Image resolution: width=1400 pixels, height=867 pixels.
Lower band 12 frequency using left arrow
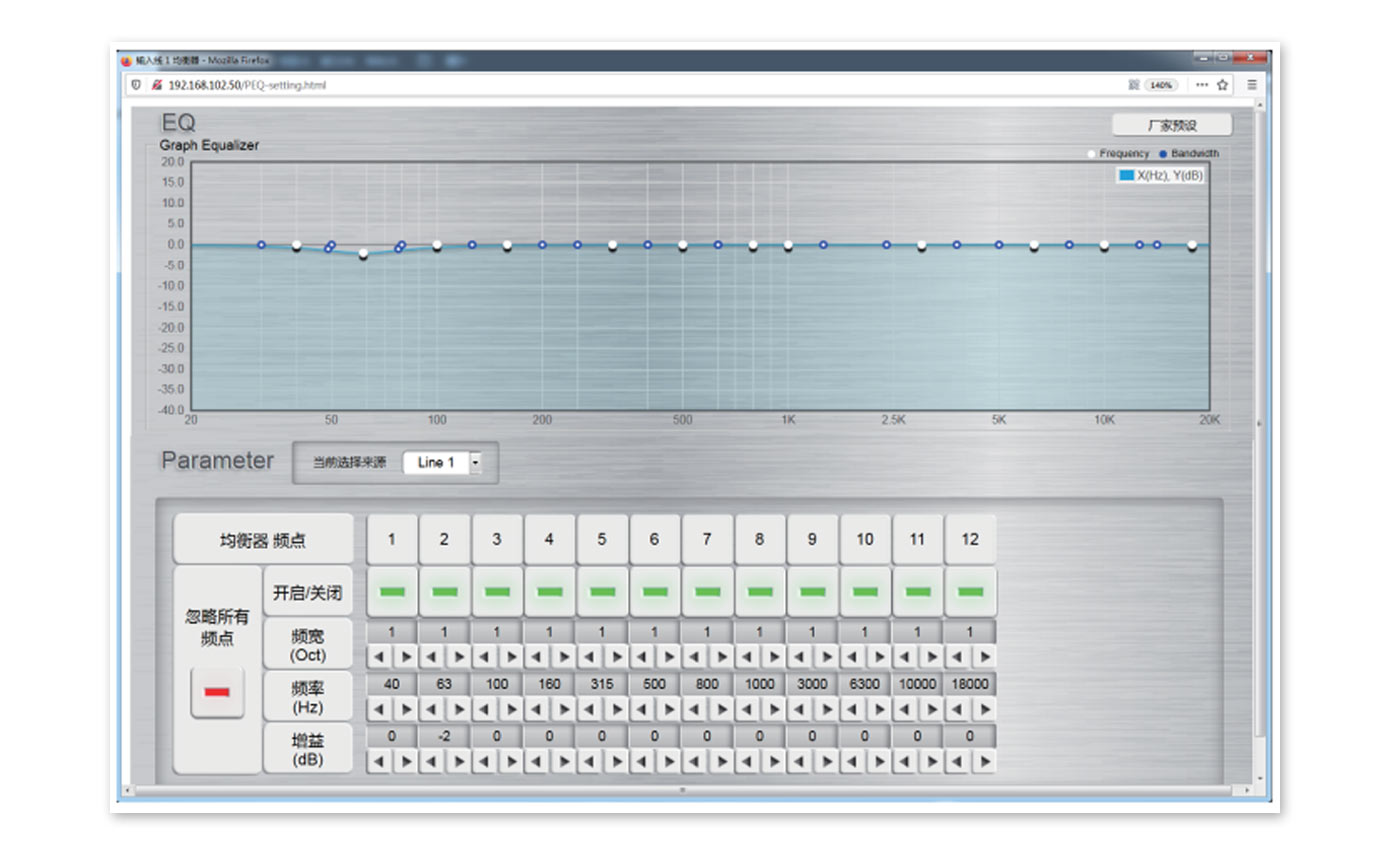pyautogui.click(x=957, y=710)
